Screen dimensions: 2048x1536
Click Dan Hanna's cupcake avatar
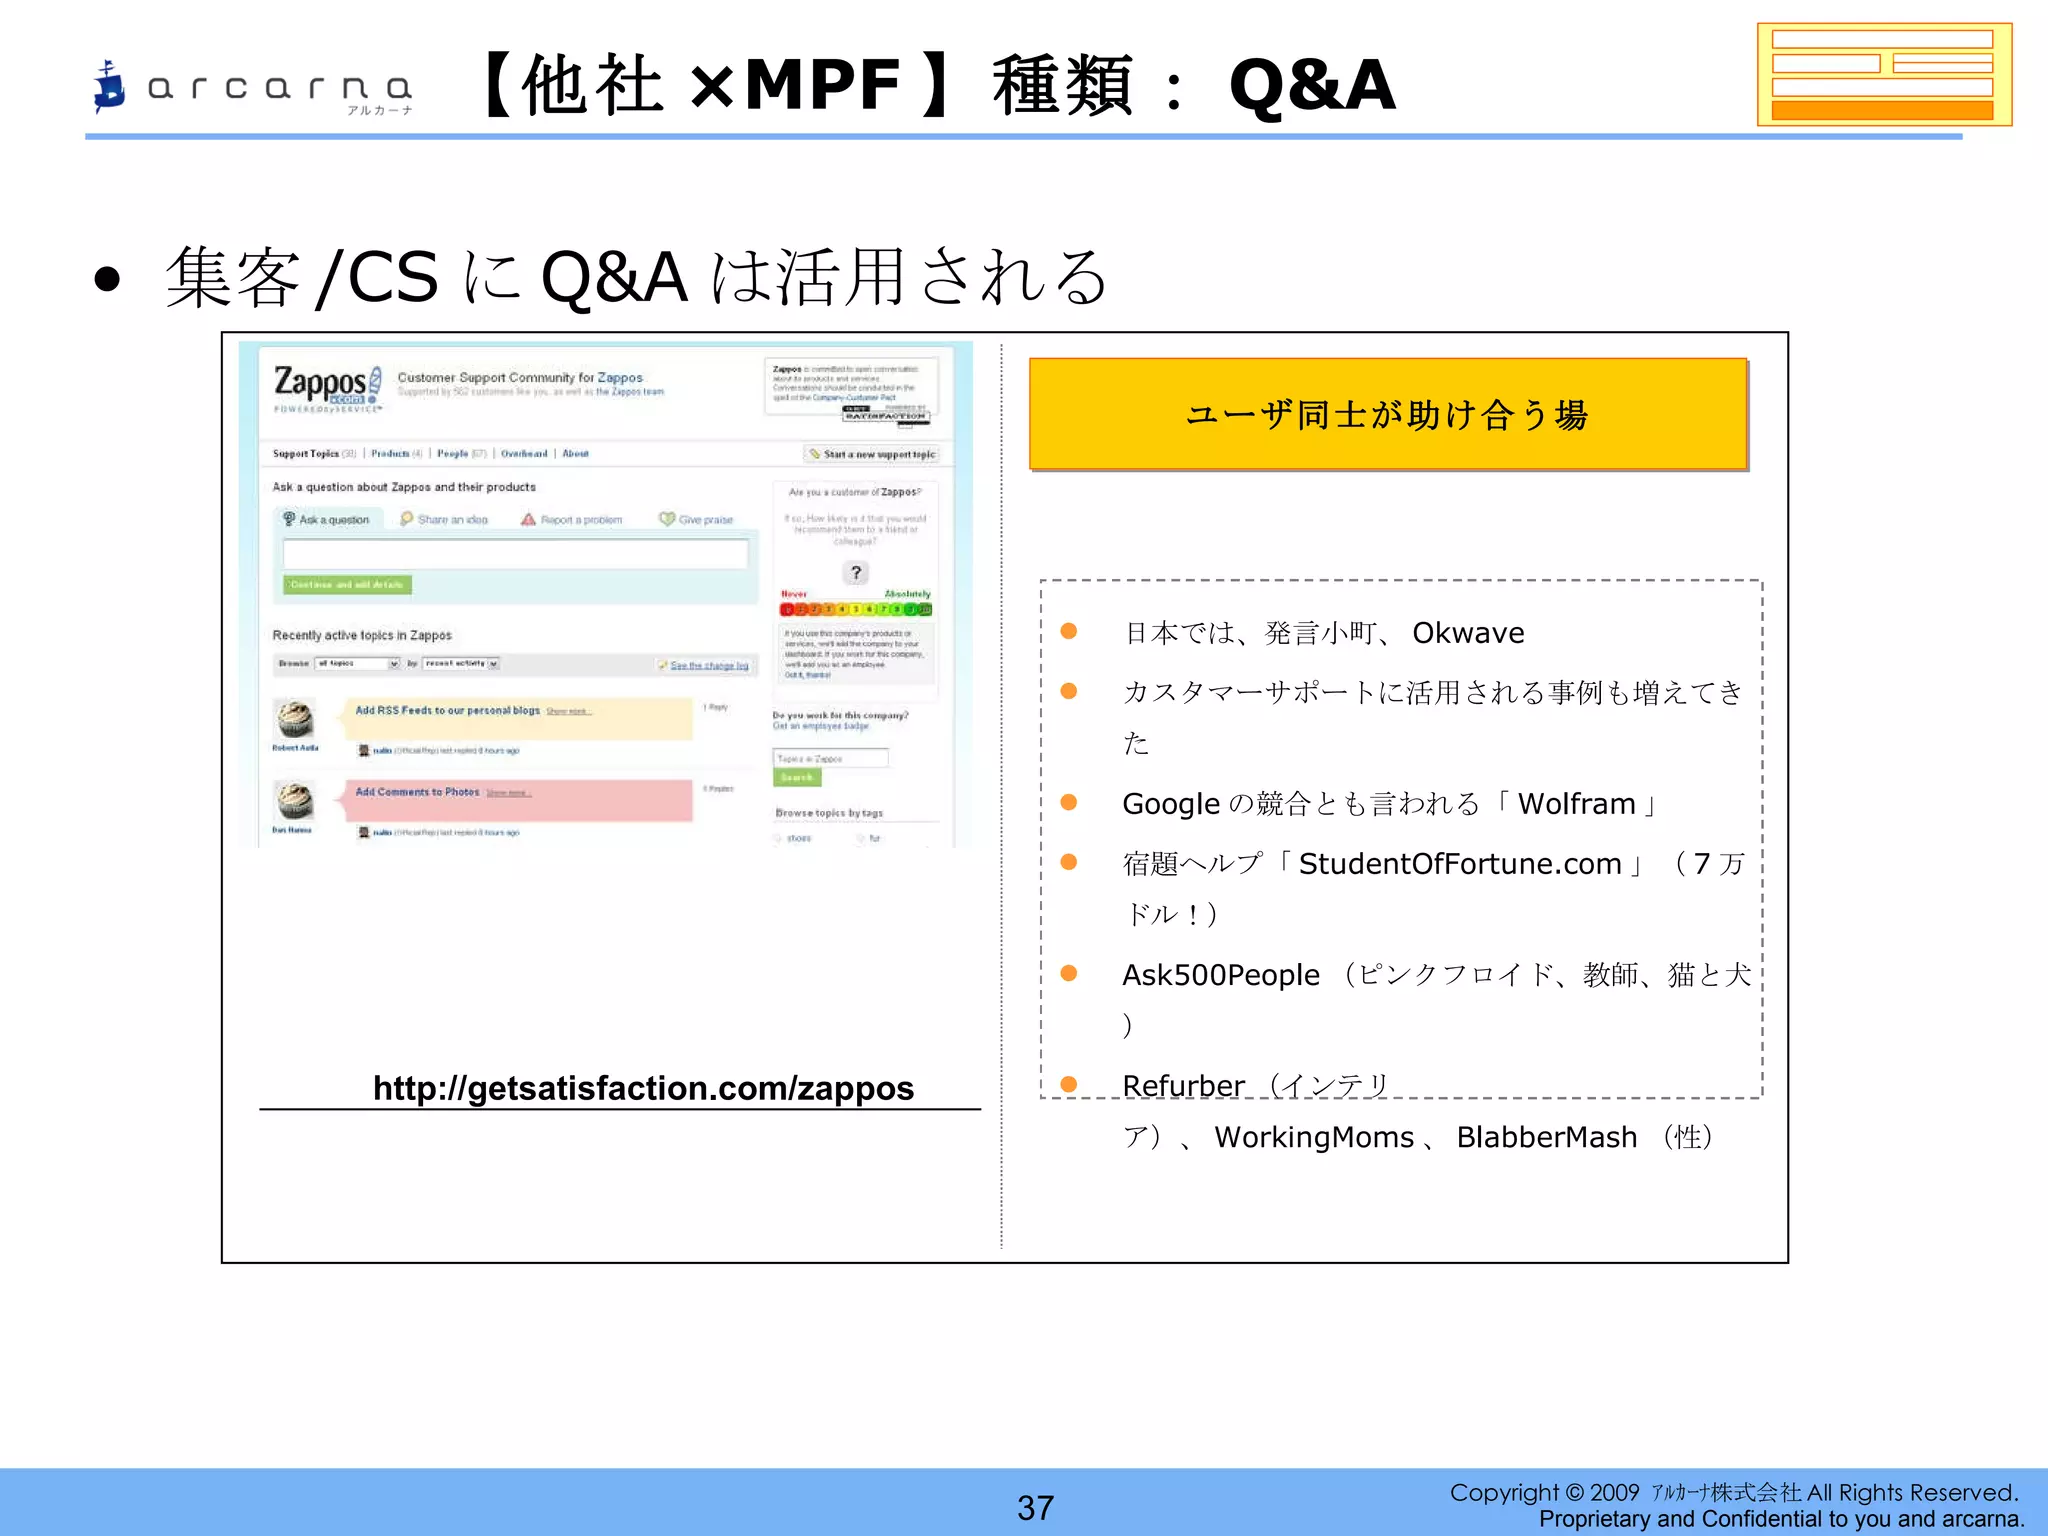[x=295, y=801]
